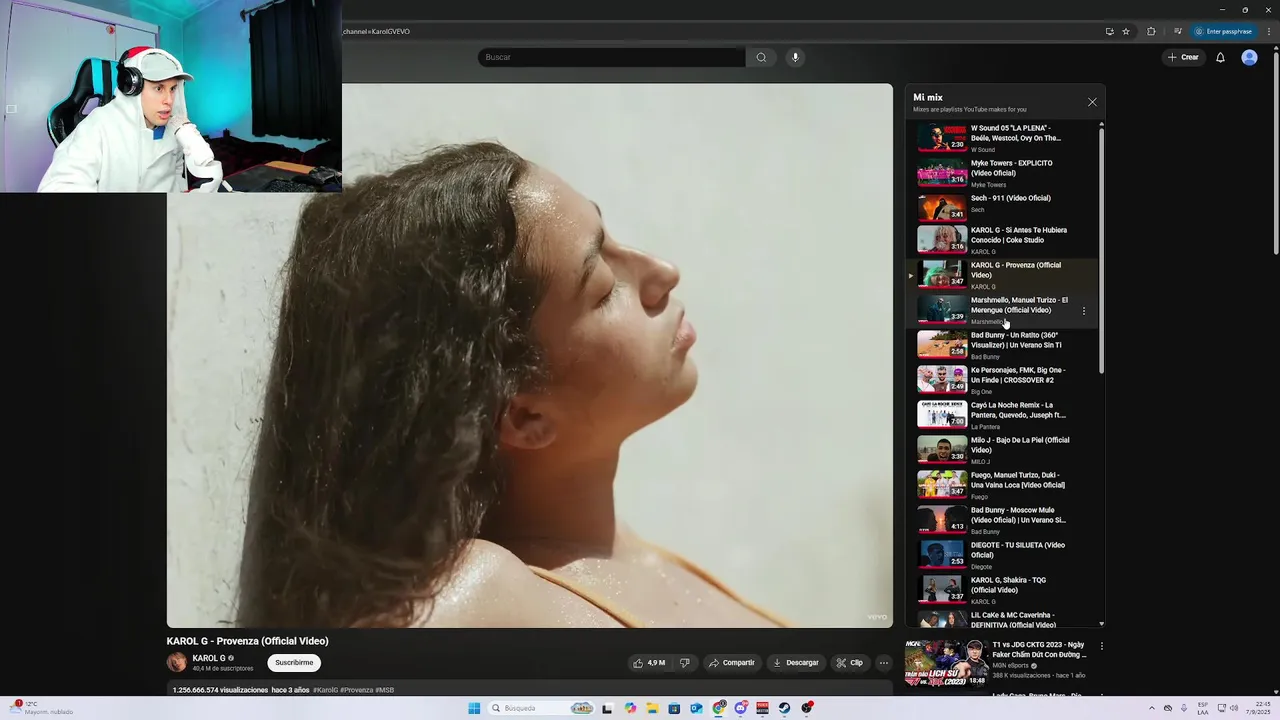Open Copilot from taskbar
This screenshot has height=720, width=1280.
[630, 708]
